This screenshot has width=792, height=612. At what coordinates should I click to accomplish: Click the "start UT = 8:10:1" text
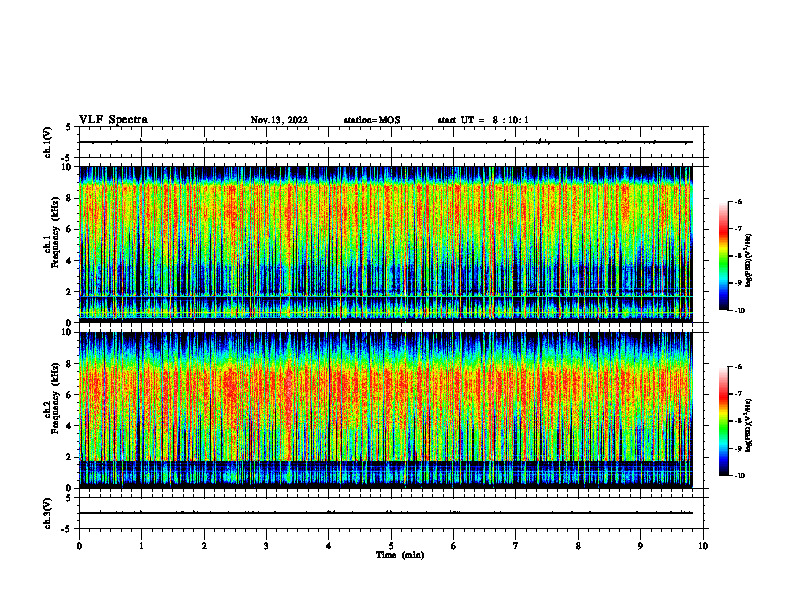click(483, 120)
